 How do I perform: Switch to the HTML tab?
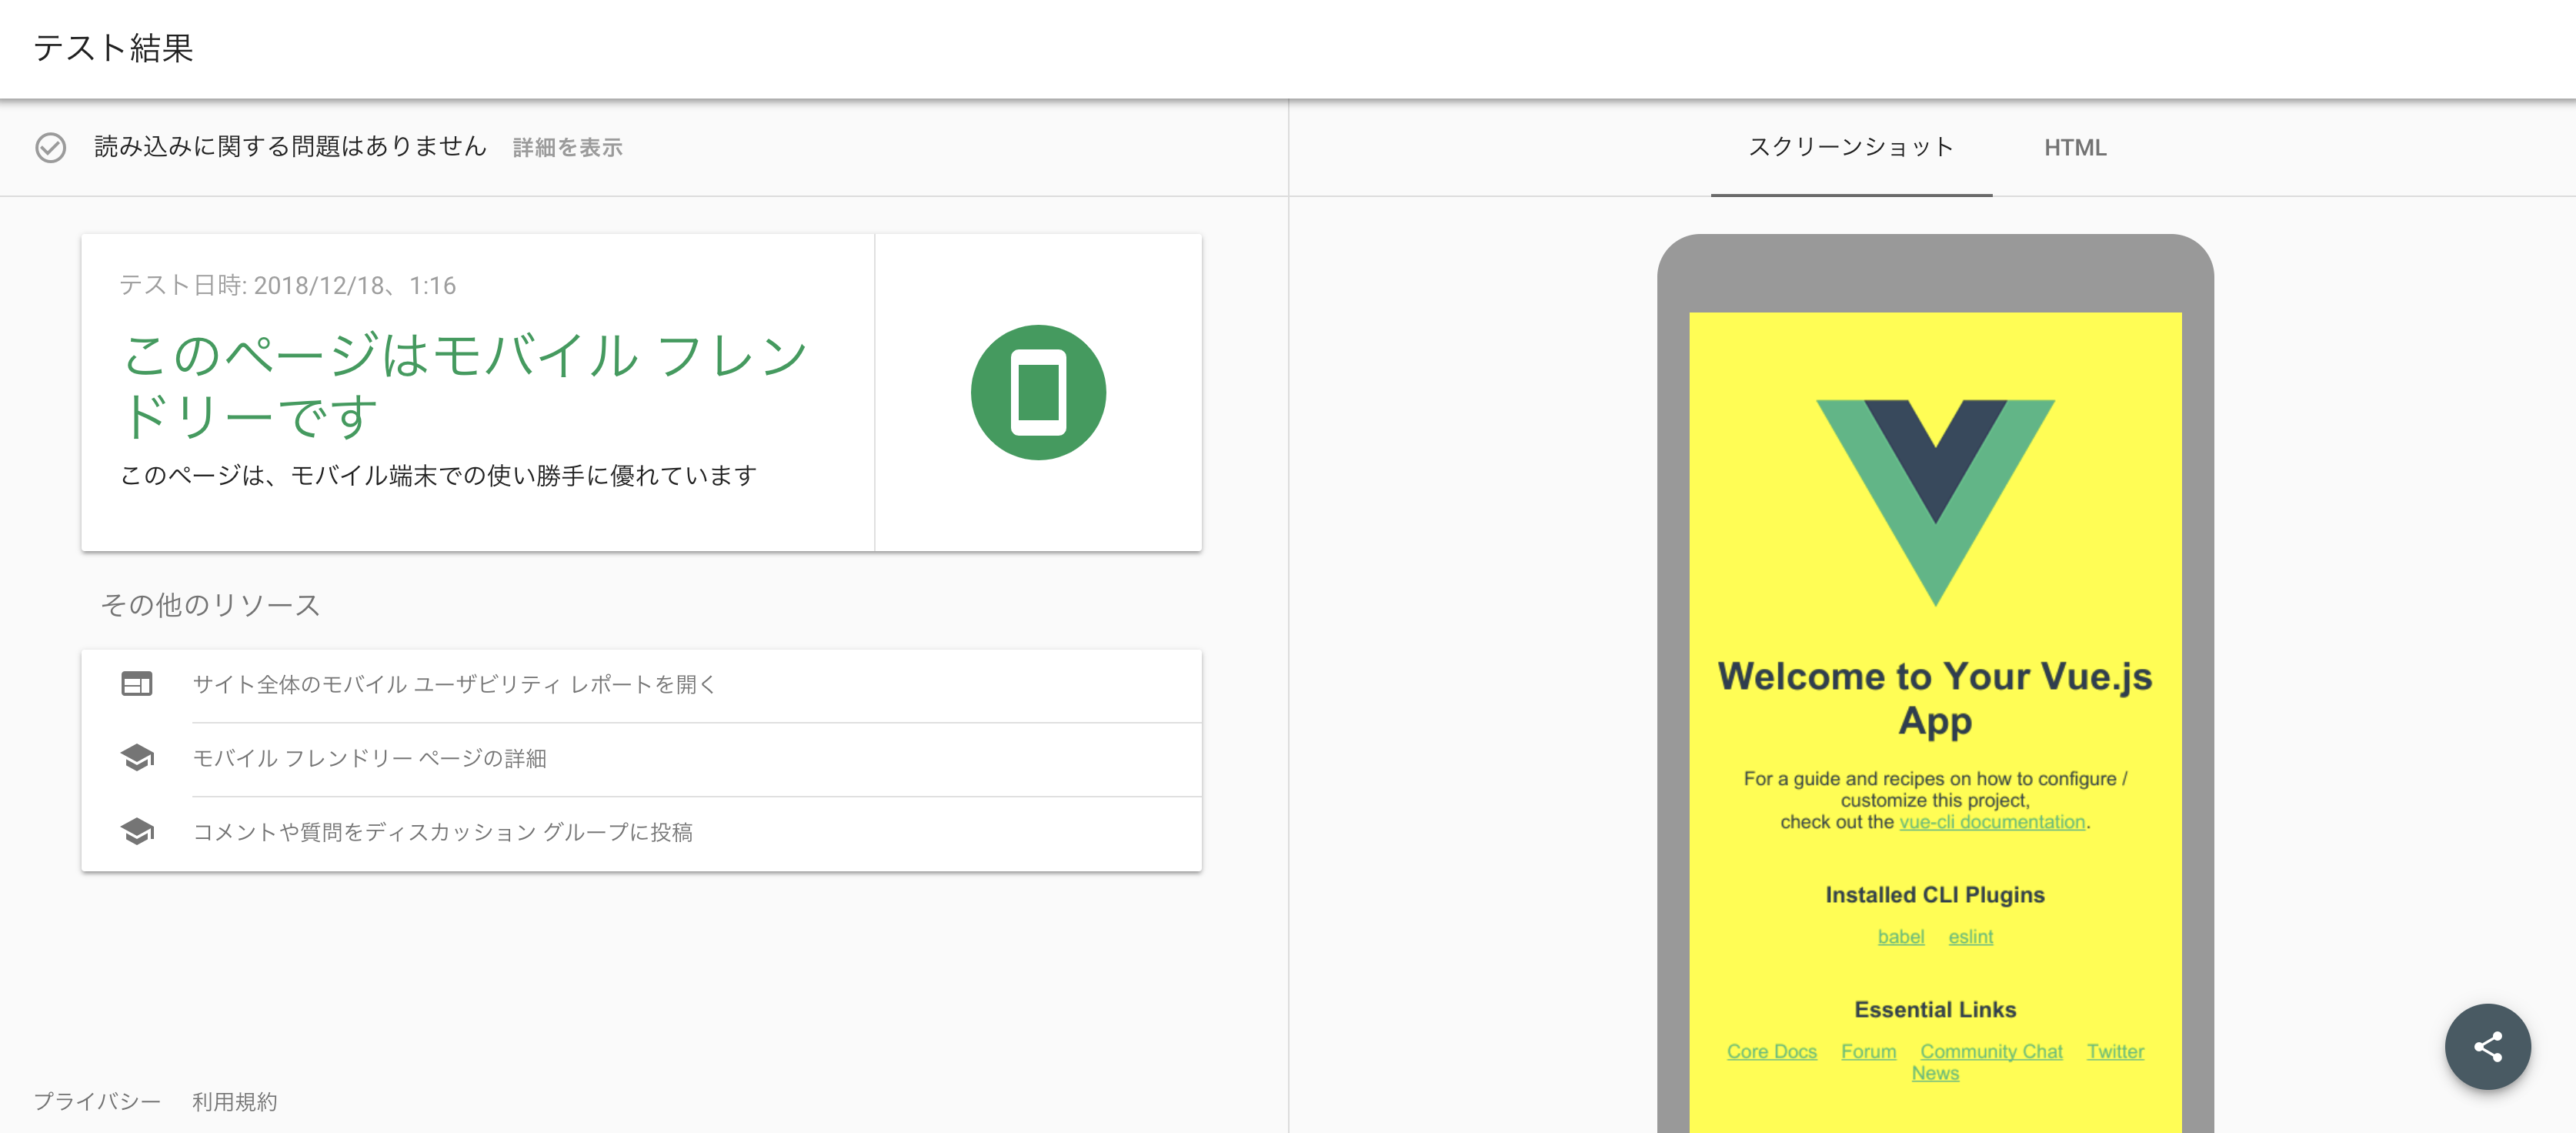pyautogui.click(x=2074, y=148)
